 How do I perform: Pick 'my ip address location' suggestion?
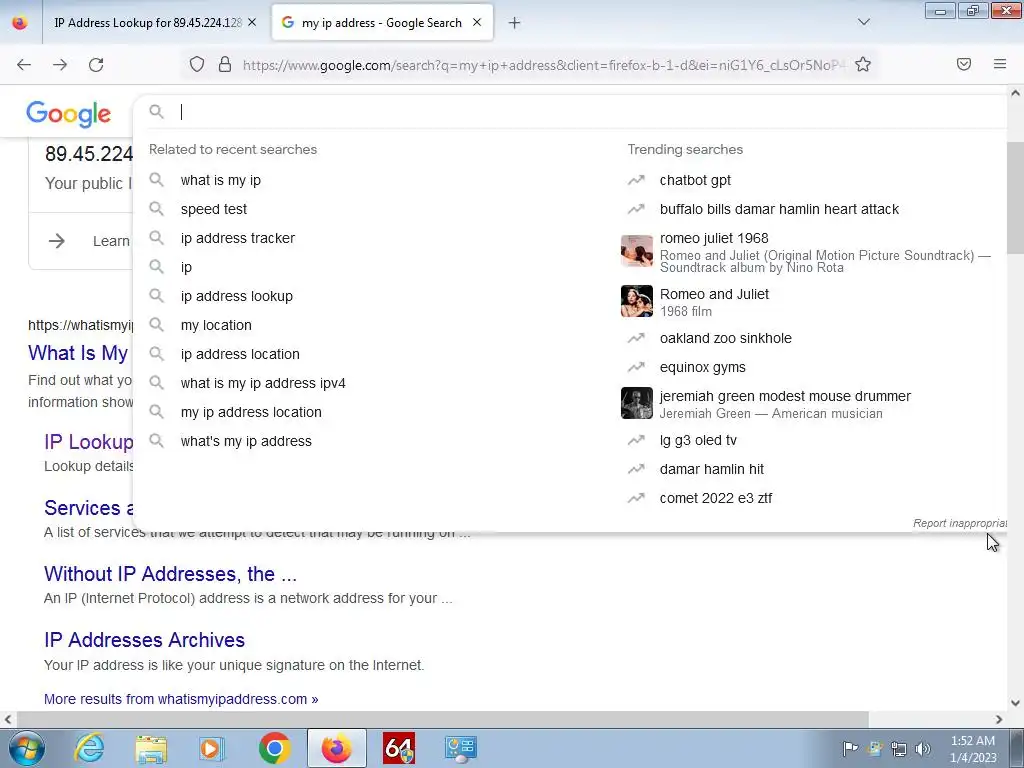coord(251,412)
